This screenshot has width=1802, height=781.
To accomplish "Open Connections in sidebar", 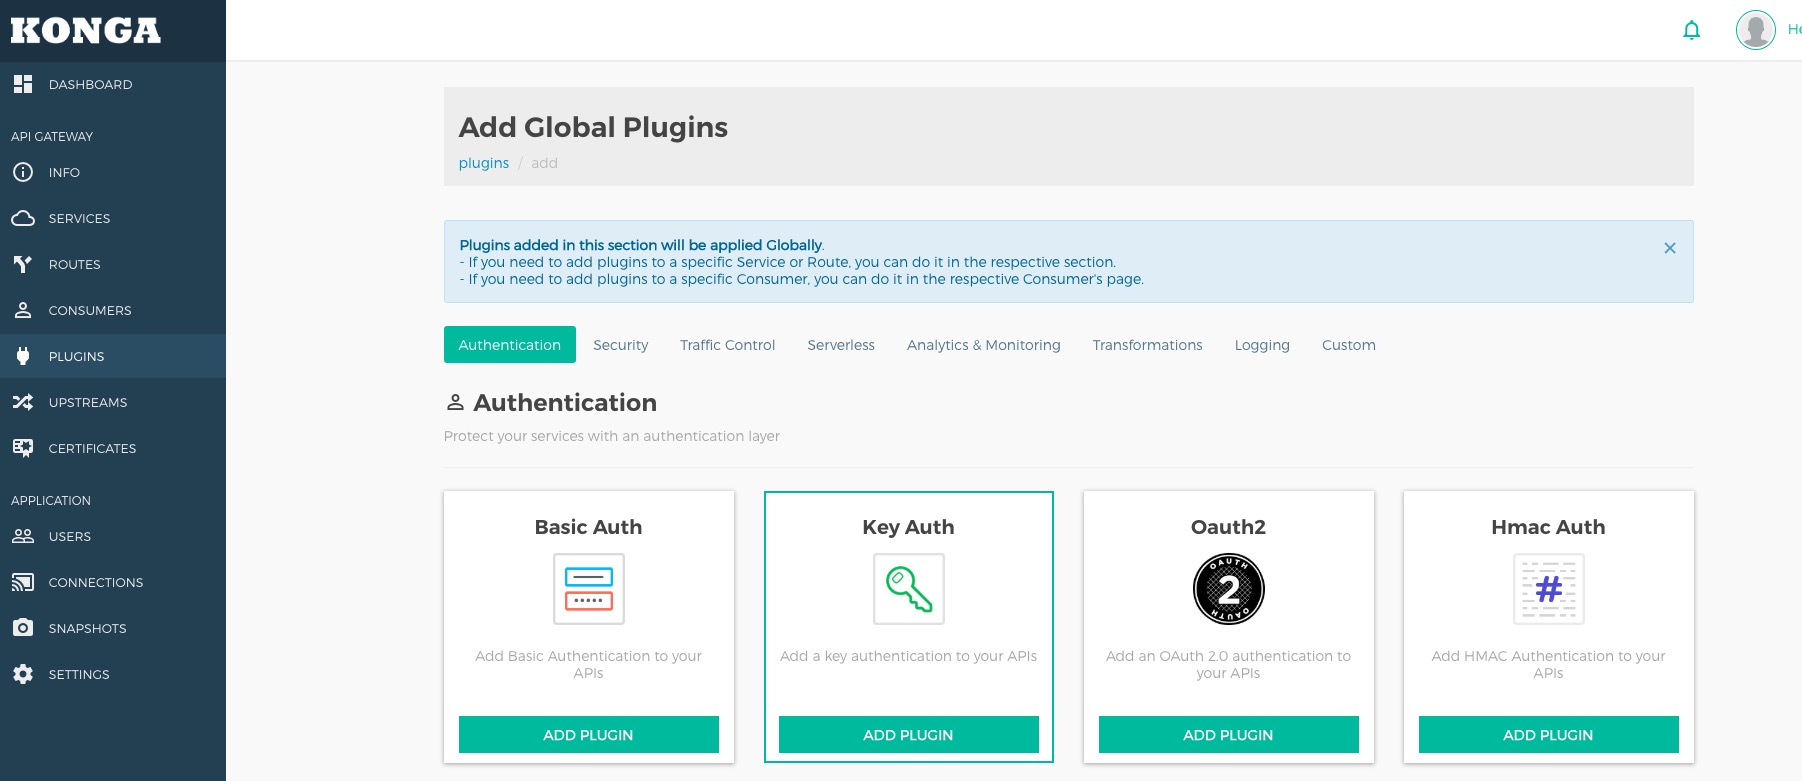I will [x=113, y=583].
